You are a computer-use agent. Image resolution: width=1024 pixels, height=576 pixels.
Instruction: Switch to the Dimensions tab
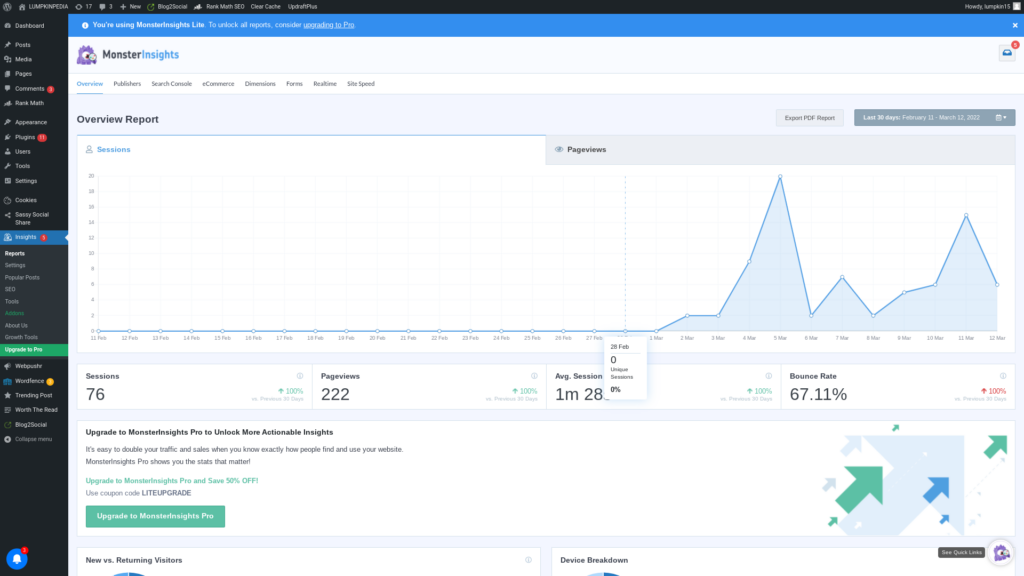click(x=260, y=84)
